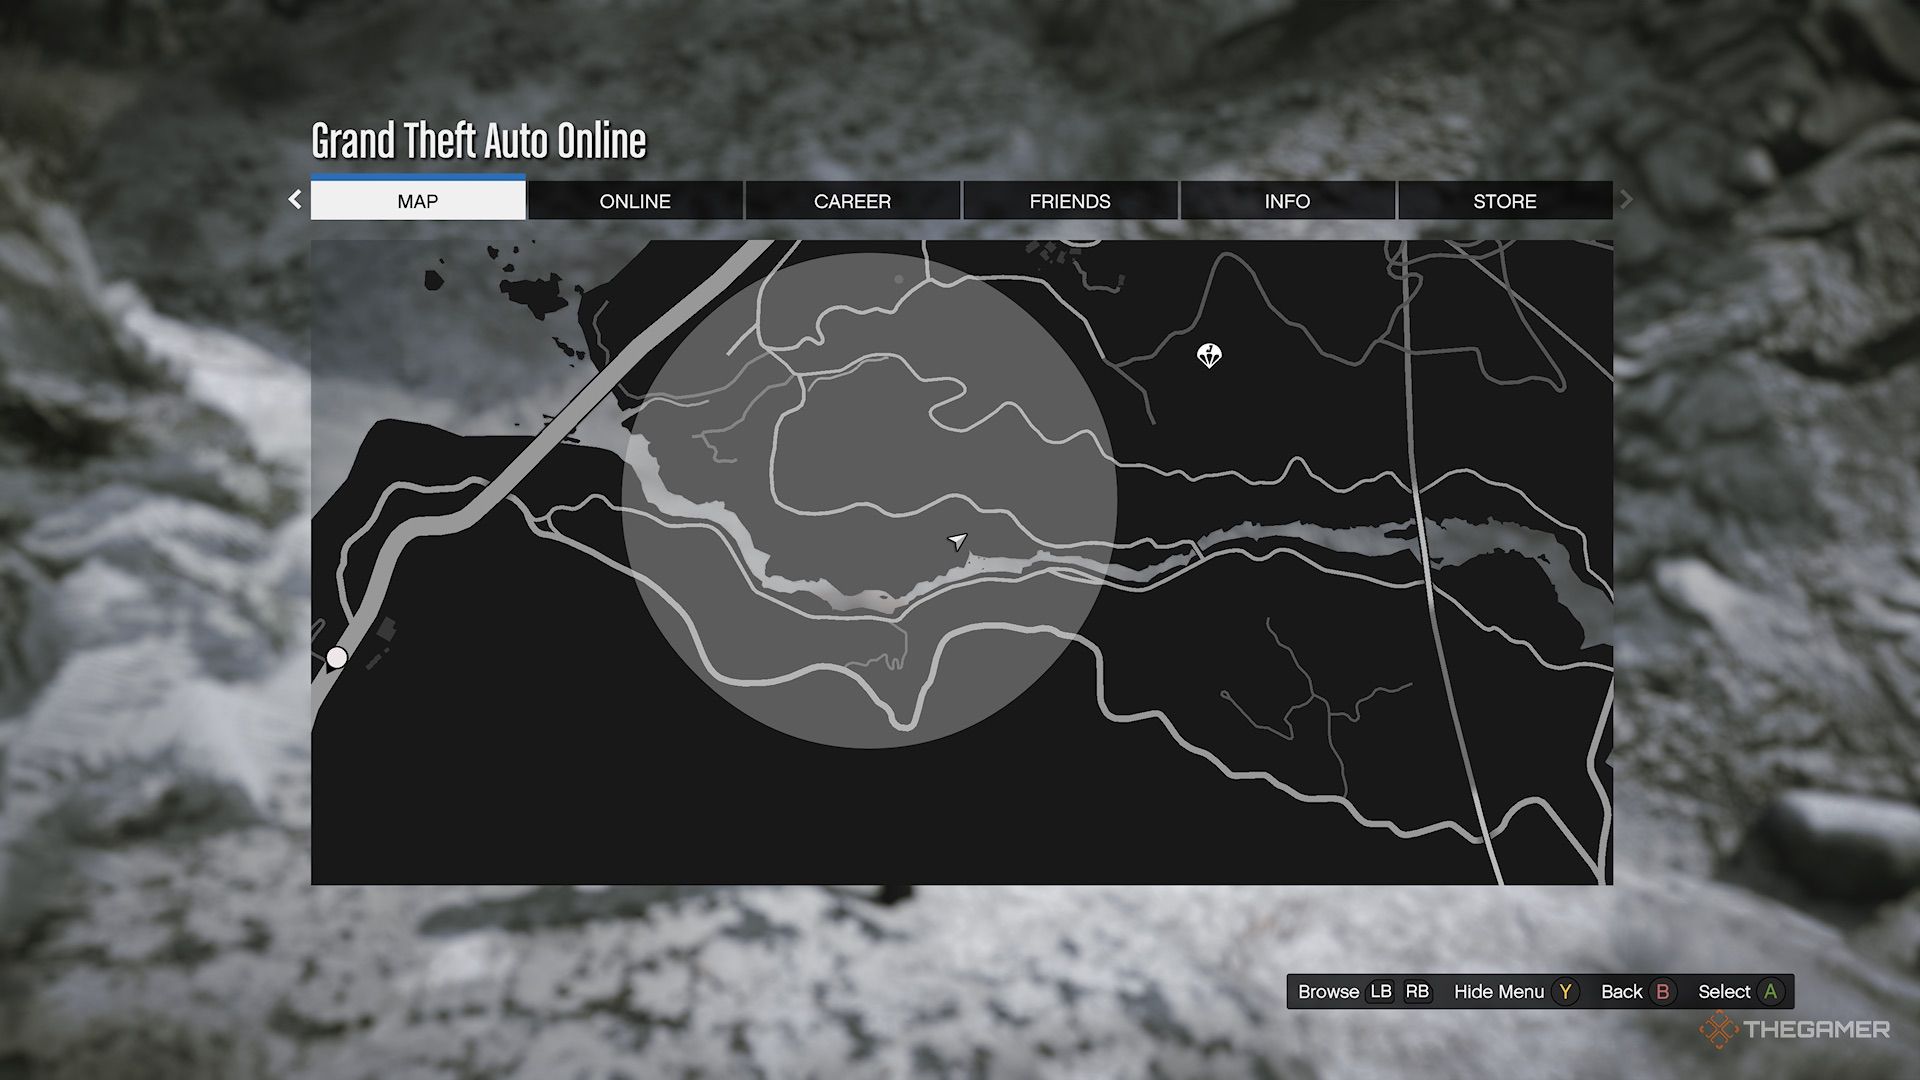Click the white circle blip near the highway
Viewport: 1920px width, 1080px height.
(336, 657)
